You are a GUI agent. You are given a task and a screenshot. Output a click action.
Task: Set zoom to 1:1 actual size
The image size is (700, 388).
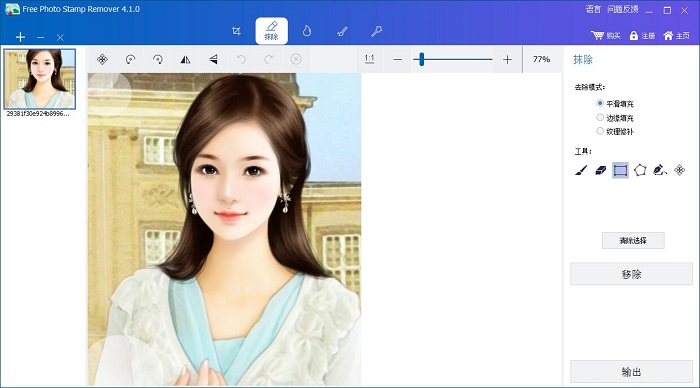pyautogui.click(x=369, y=59)
